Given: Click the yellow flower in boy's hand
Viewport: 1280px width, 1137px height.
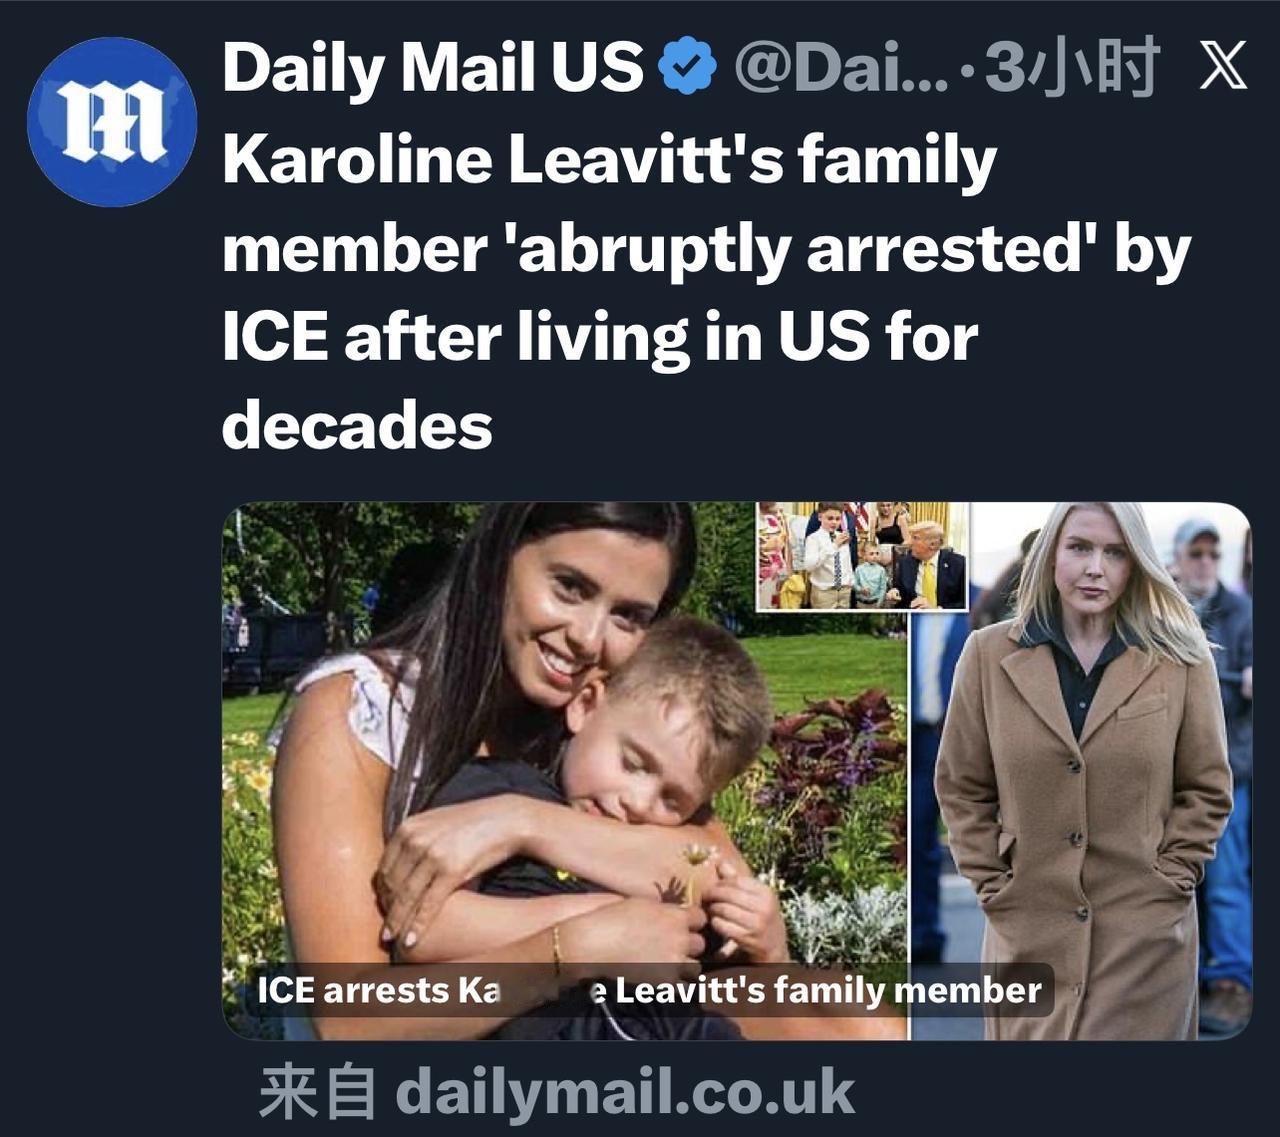Looking at the screenshot, I should [697, 855].
